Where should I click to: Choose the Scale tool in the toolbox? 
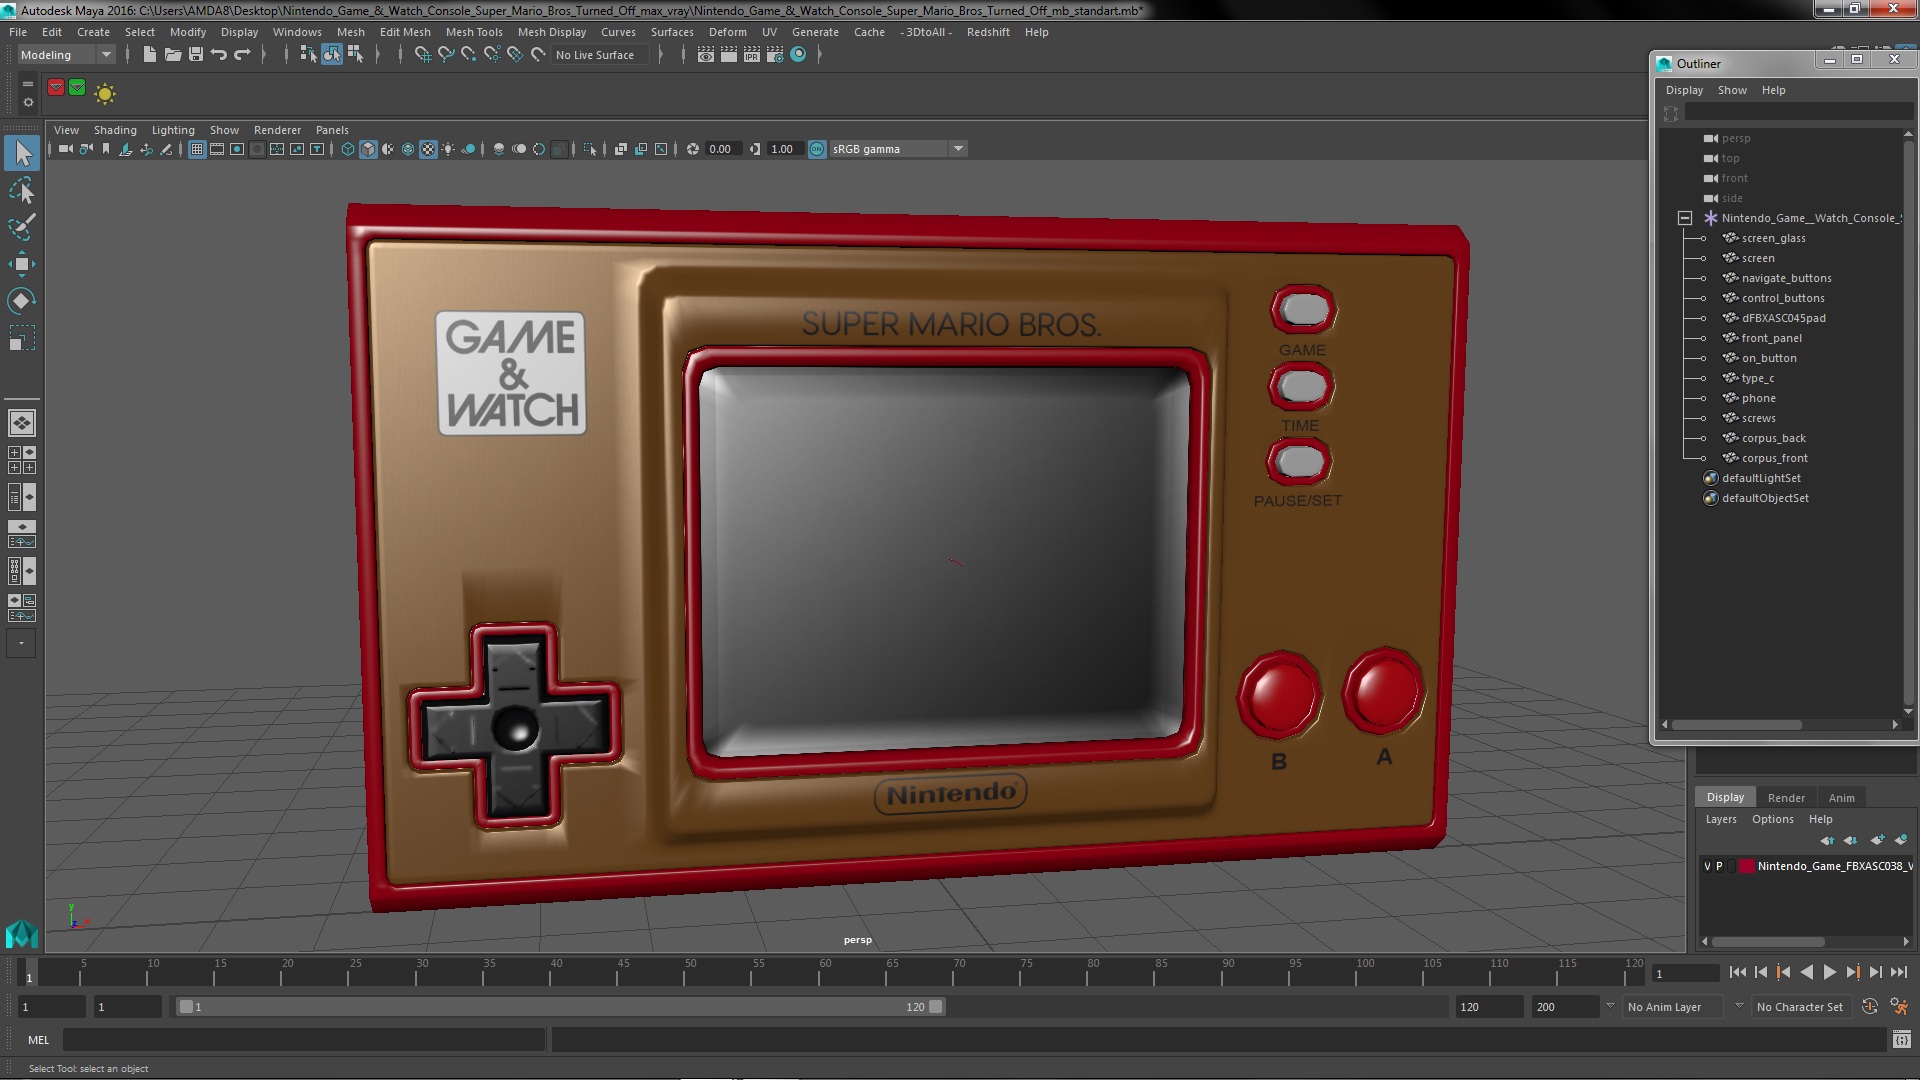(22, 338)
